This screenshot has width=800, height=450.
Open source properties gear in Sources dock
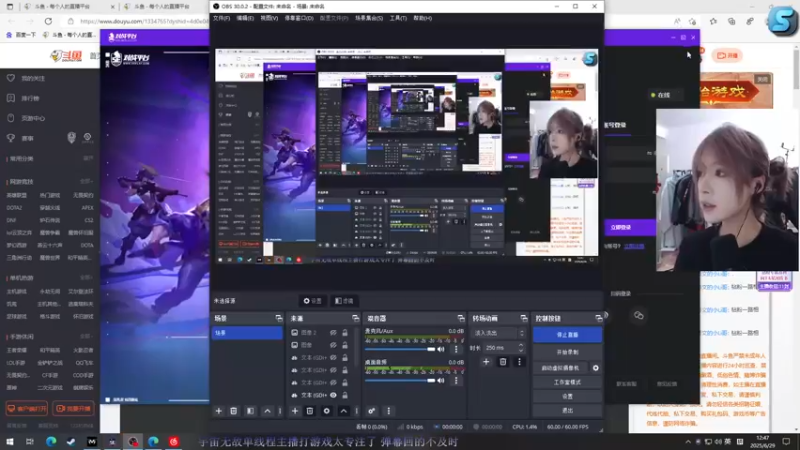pos(327,411)
